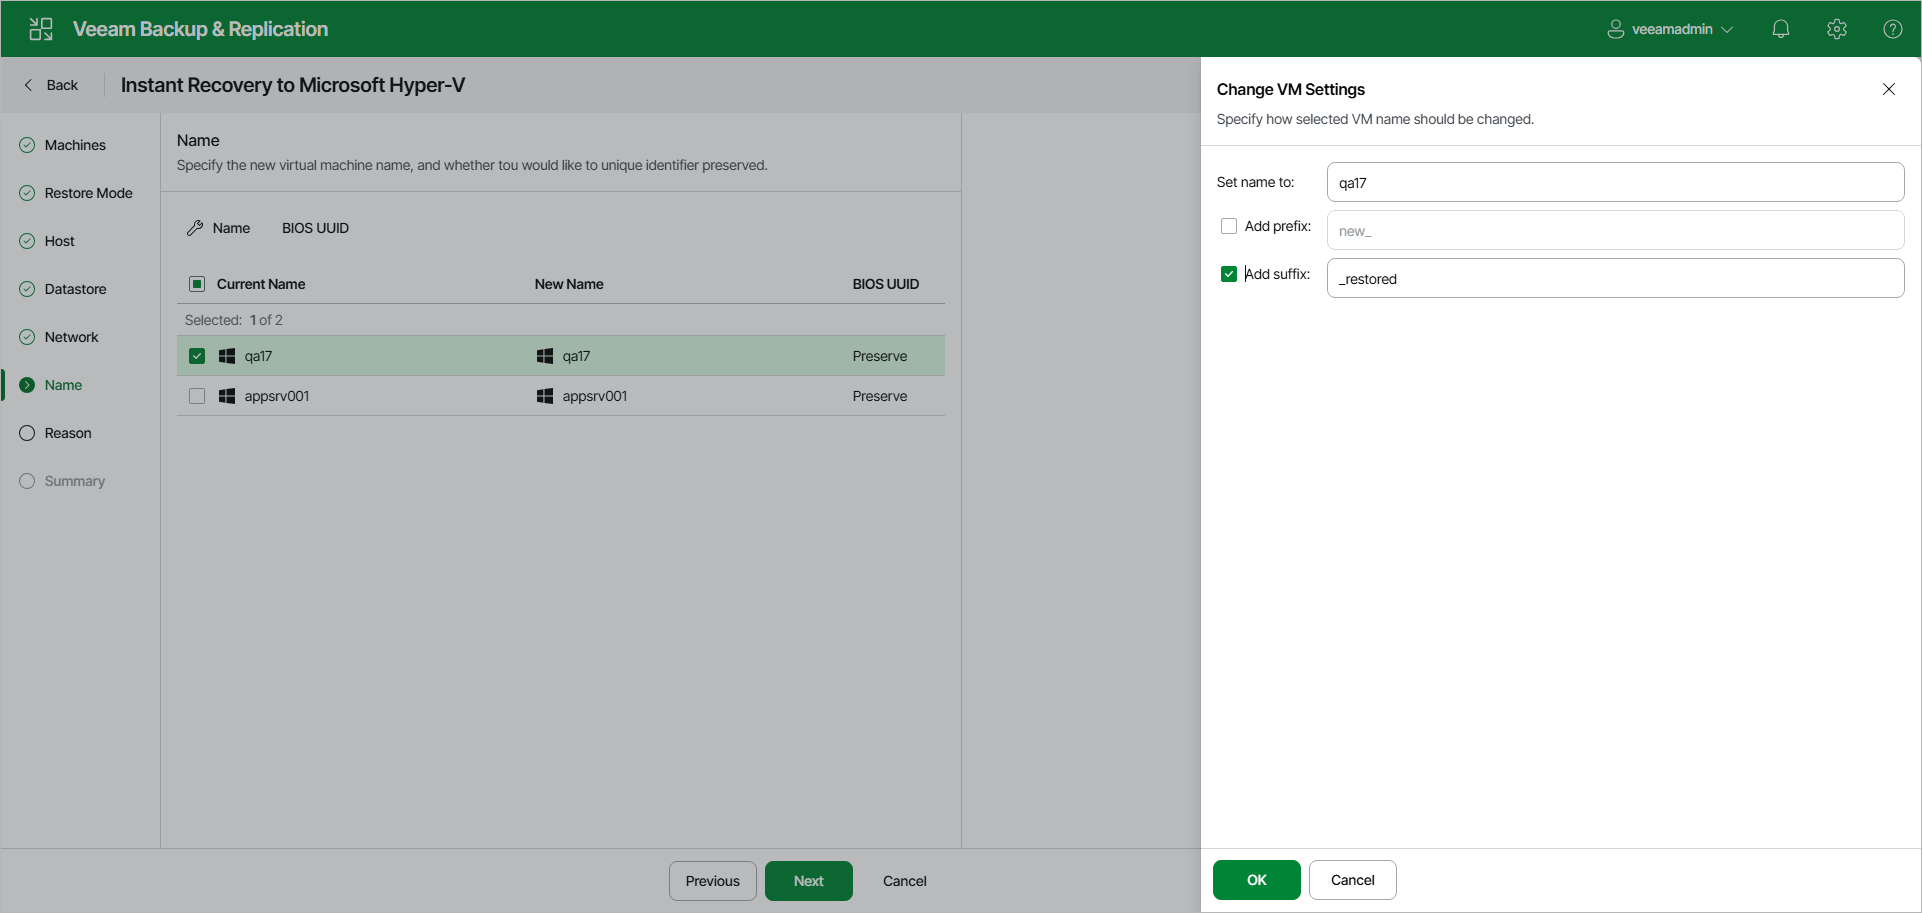
Task: Click the Windows VM icon beside qa17
Action: point(226,355)
